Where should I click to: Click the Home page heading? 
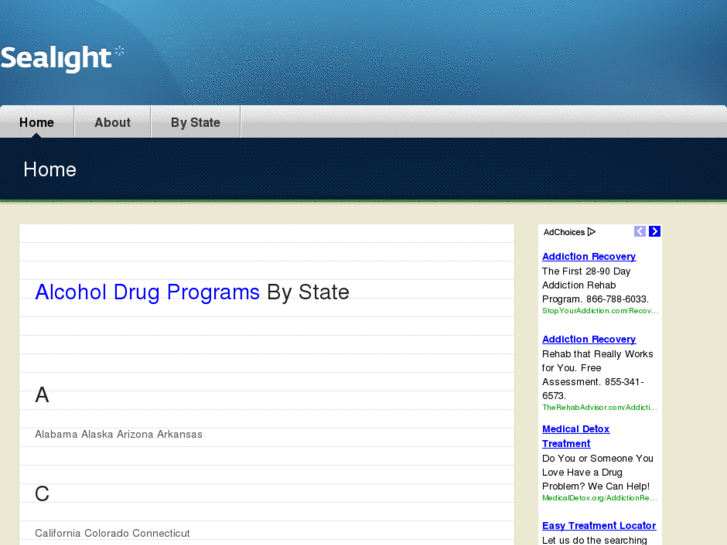(50, 169)
